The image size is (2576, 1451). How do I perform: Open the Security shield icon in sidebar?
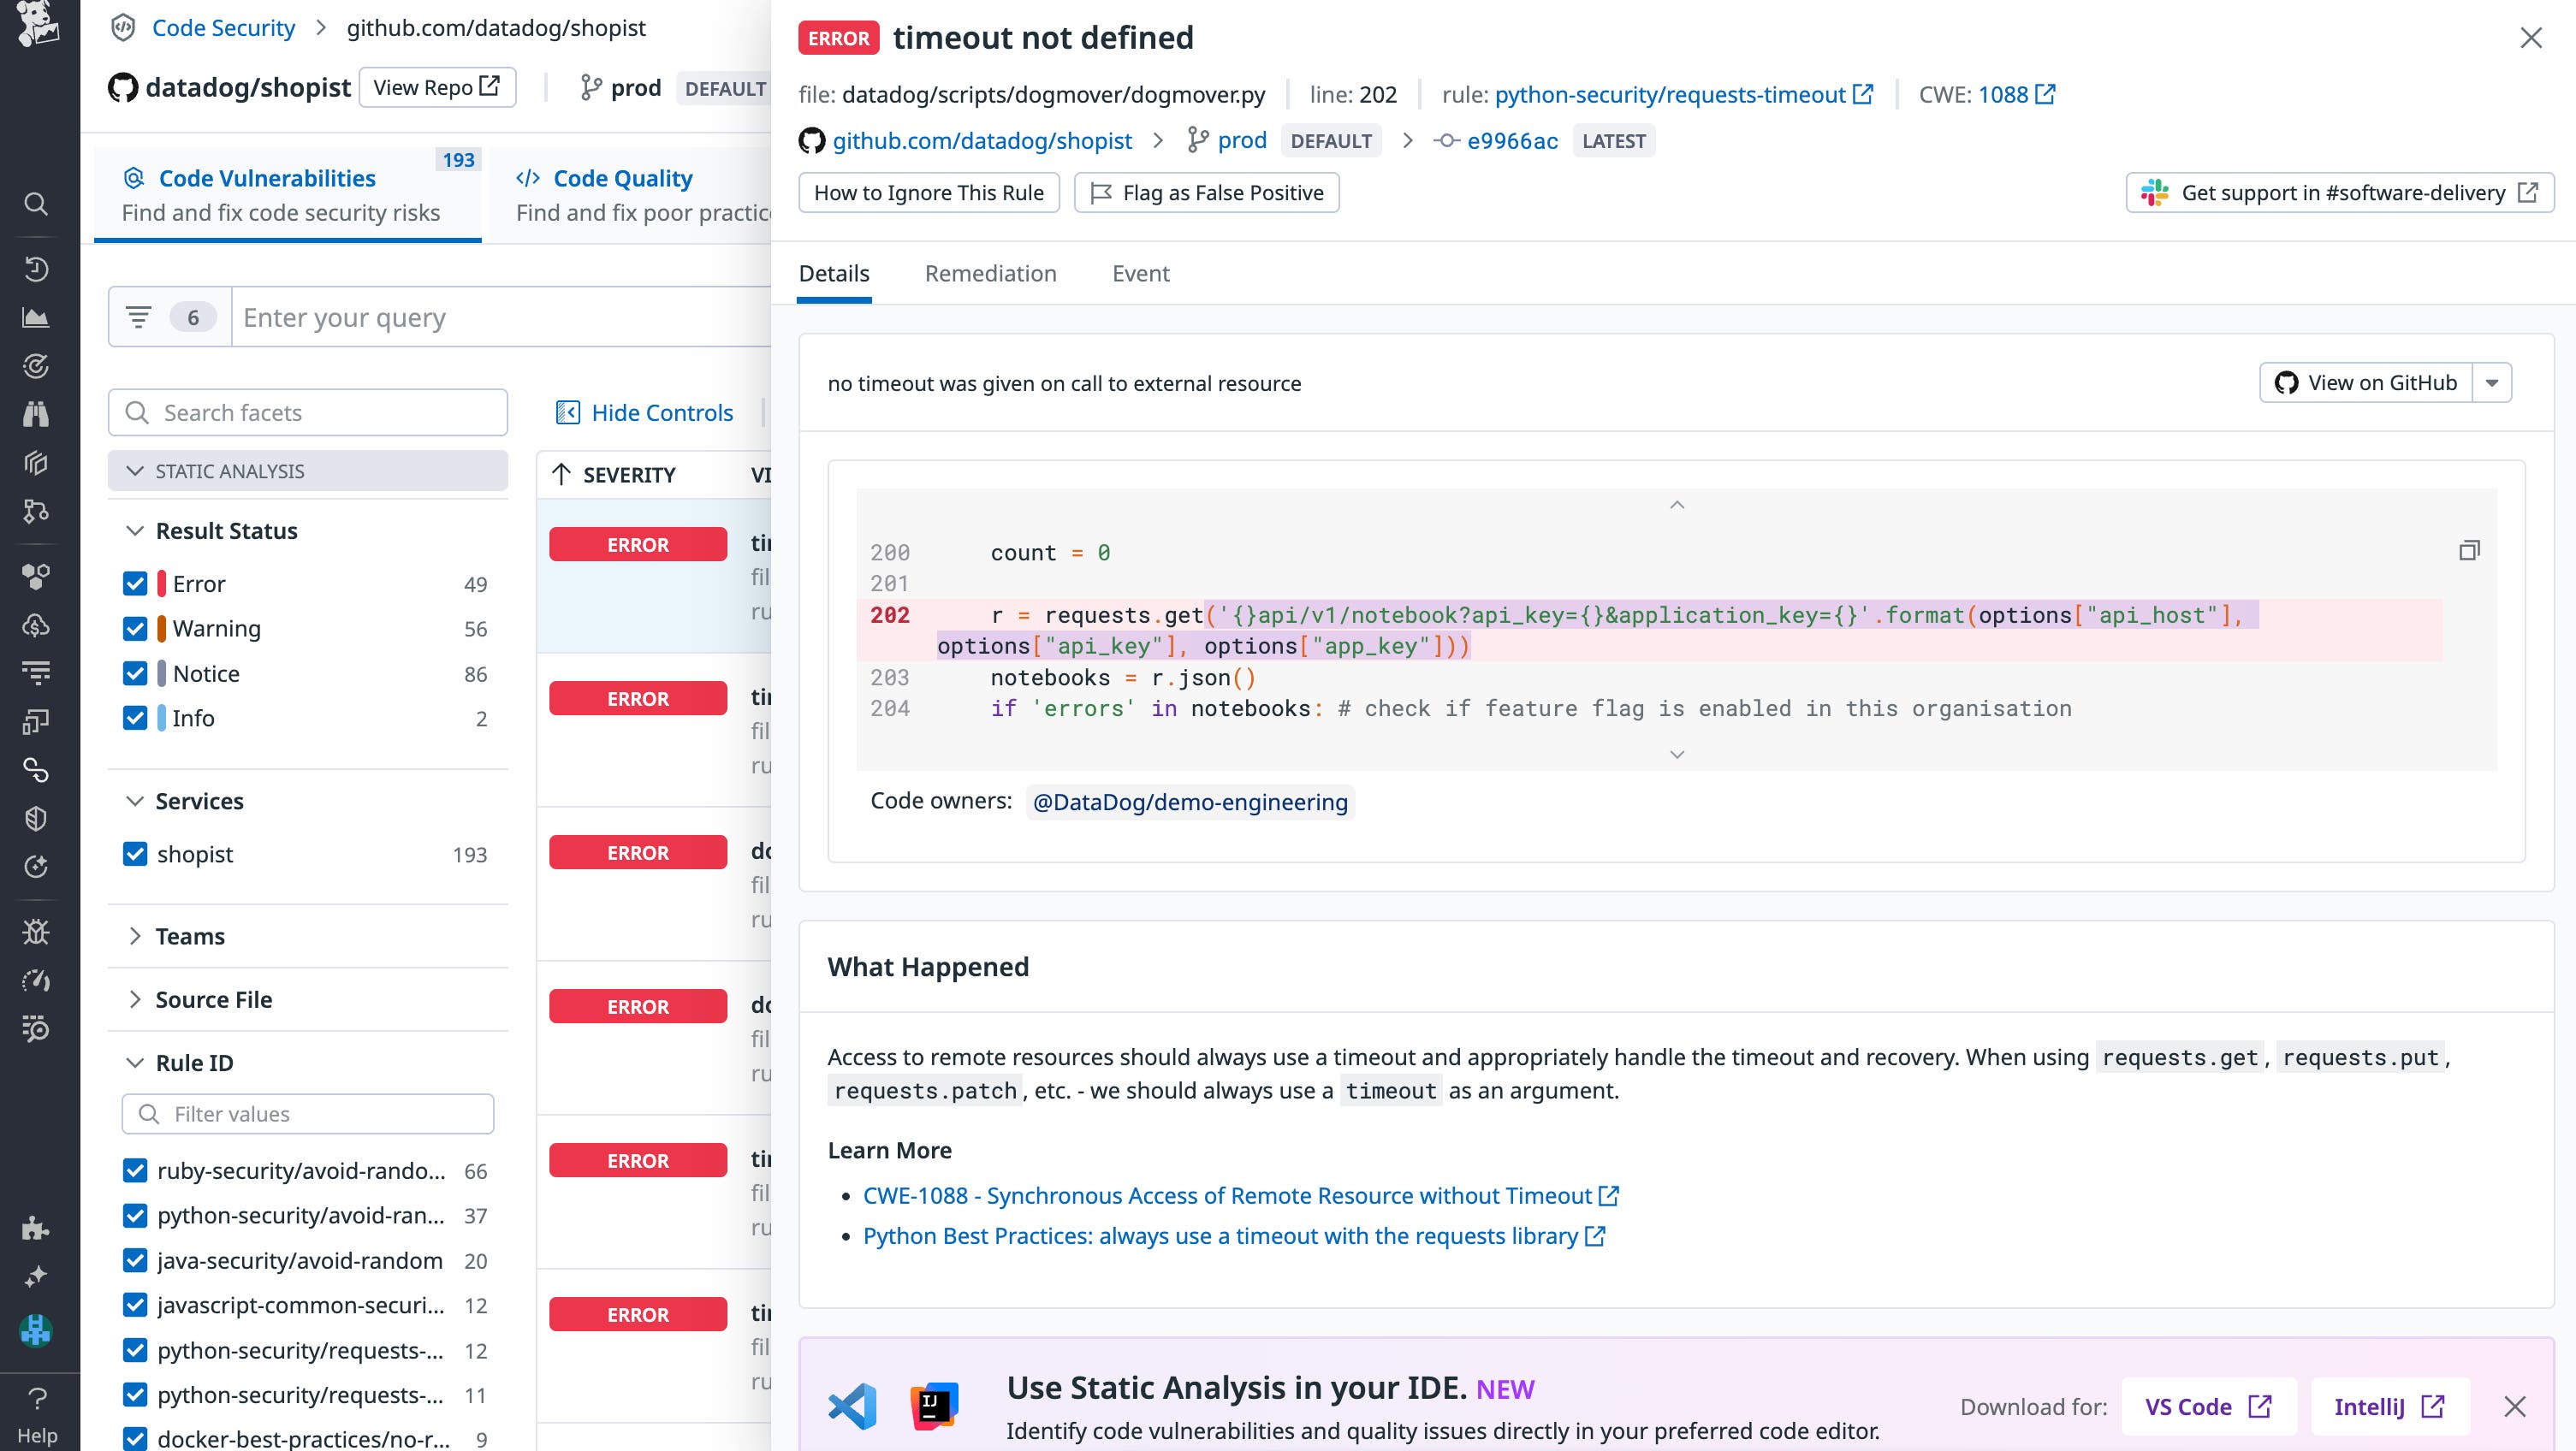[37, 817]
